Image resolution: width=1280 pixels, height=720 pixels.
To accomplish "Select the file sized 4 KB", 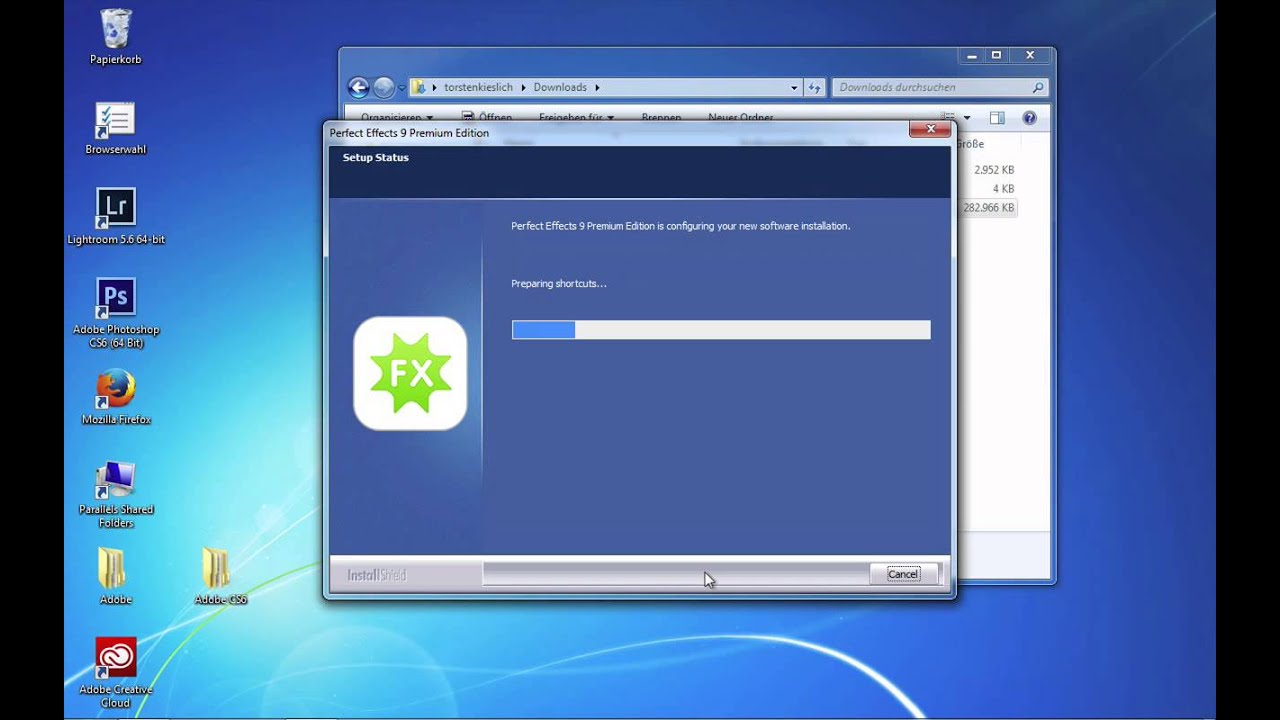I will (1003, 189).
